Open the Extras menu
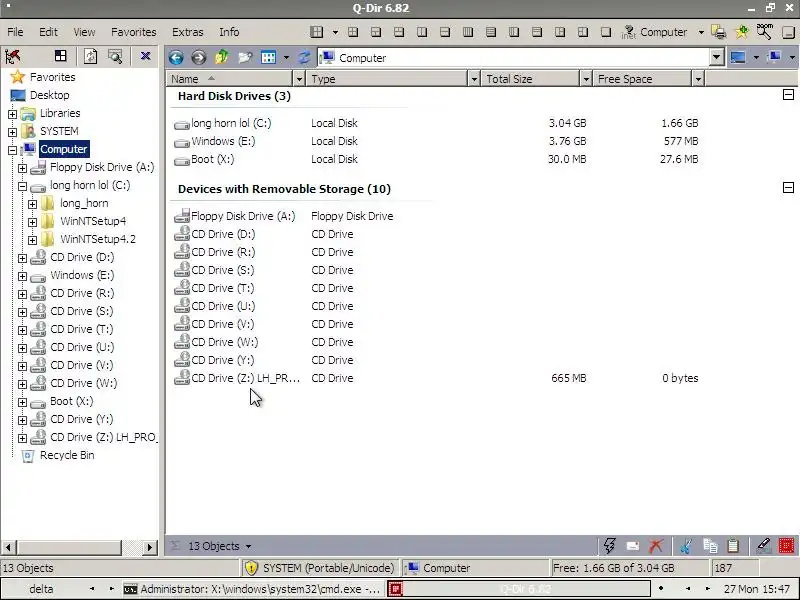Viewport: 800px width, 600px height. pos(188,32)
